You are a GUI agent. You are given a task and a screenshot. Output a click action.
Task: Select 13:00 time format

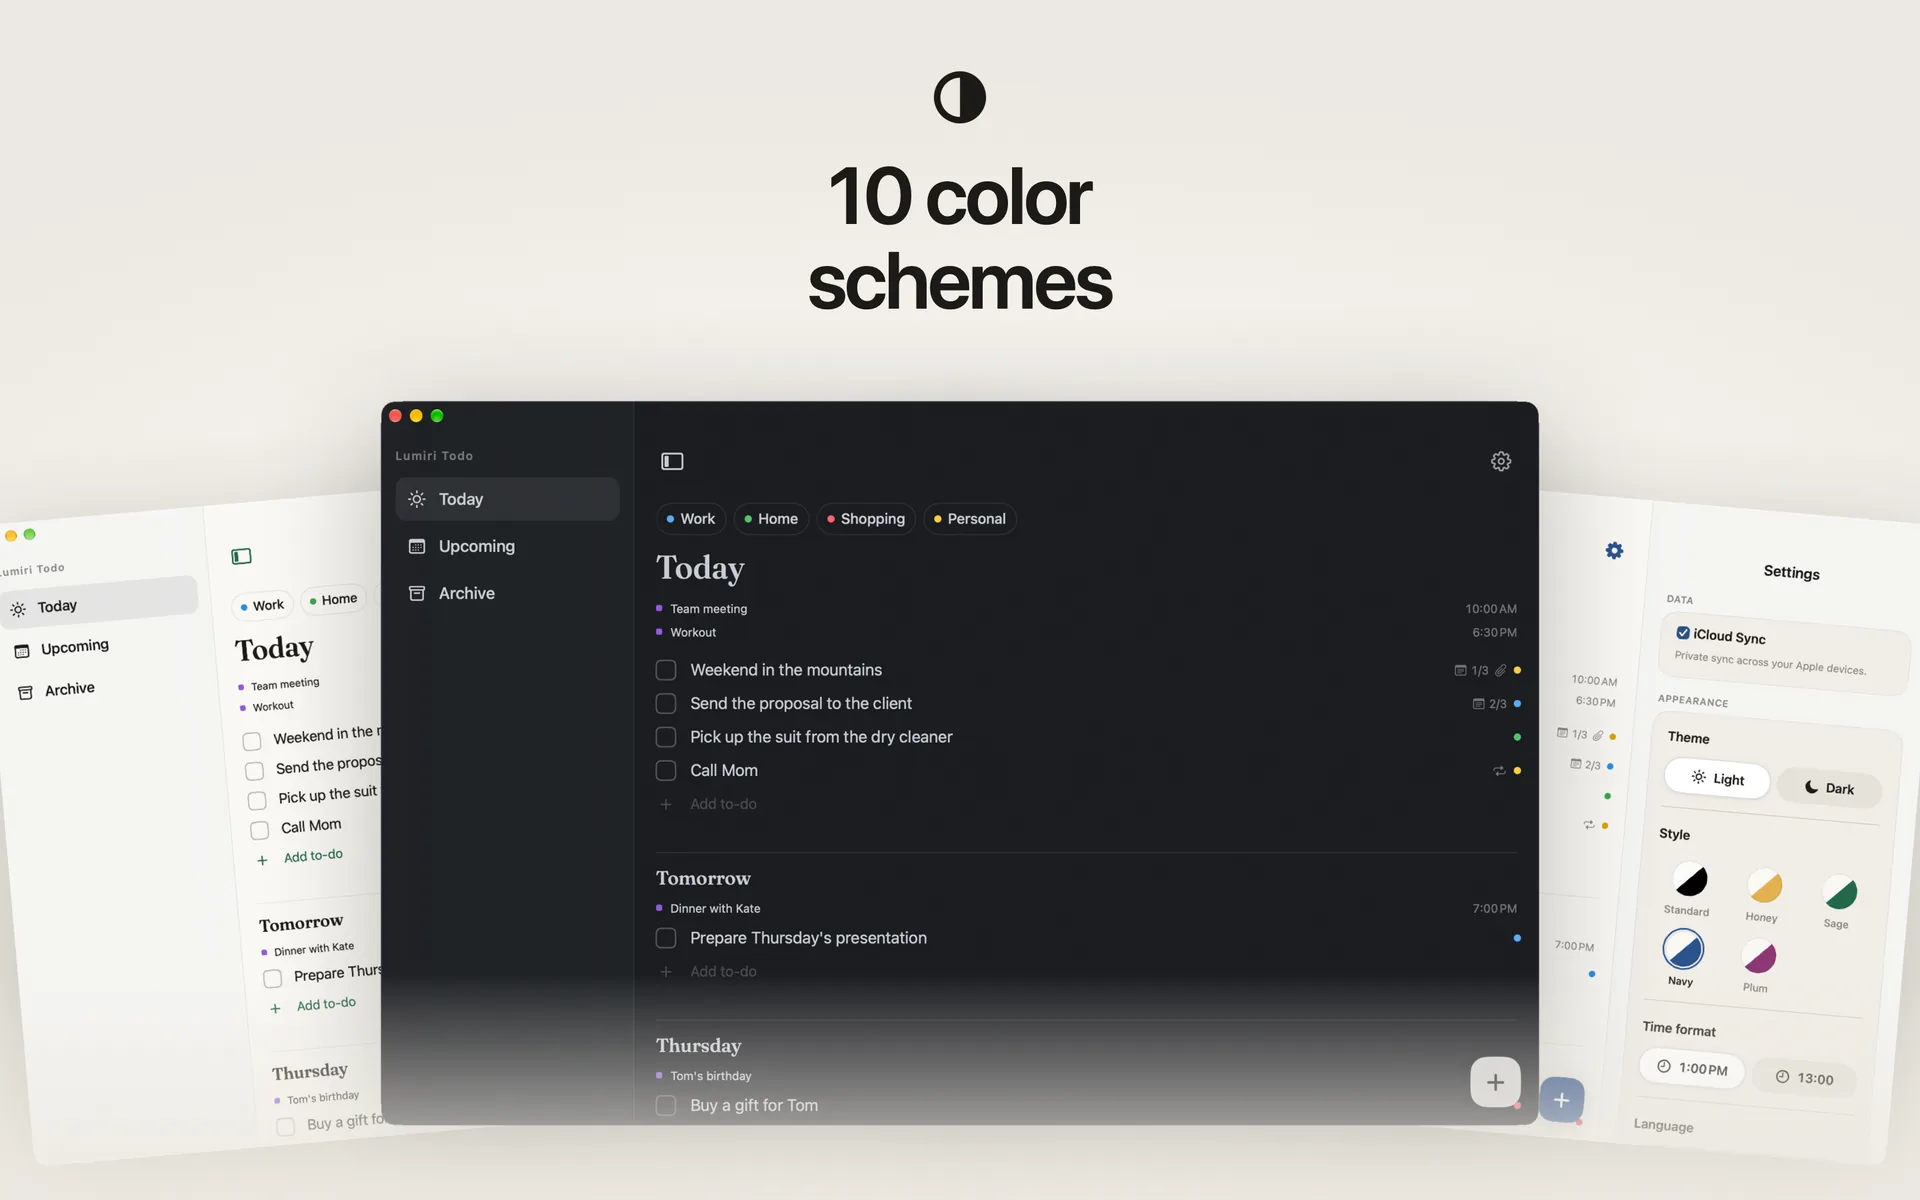1804,1078
